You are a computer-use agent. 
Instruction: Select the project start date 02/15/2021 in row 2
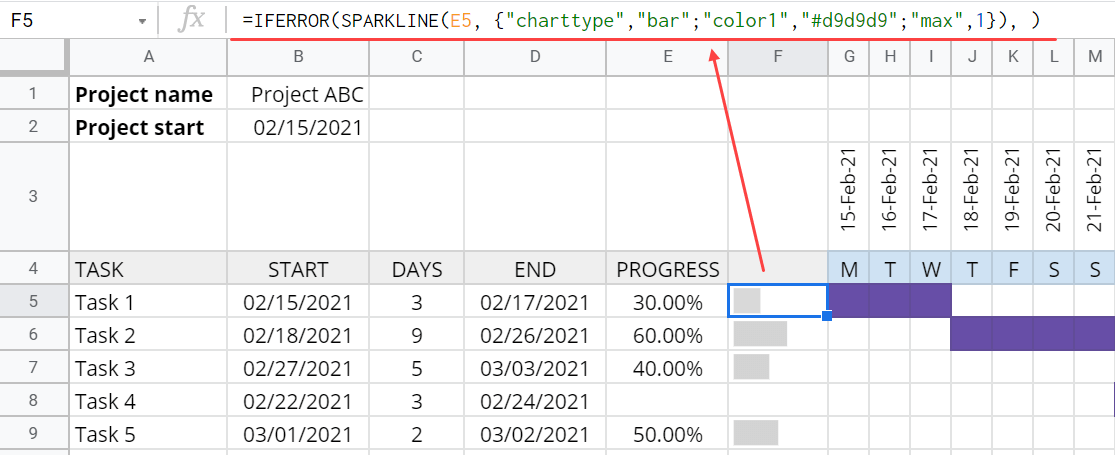pos(299,127)
